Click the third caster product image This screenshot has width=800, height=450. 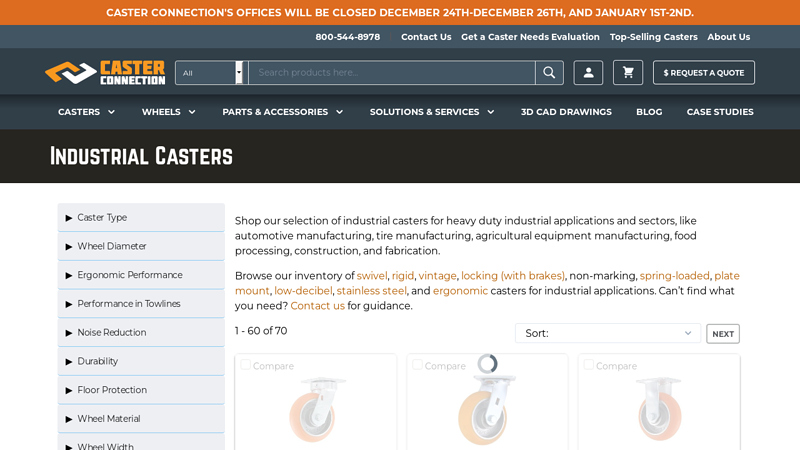[659, 410]
